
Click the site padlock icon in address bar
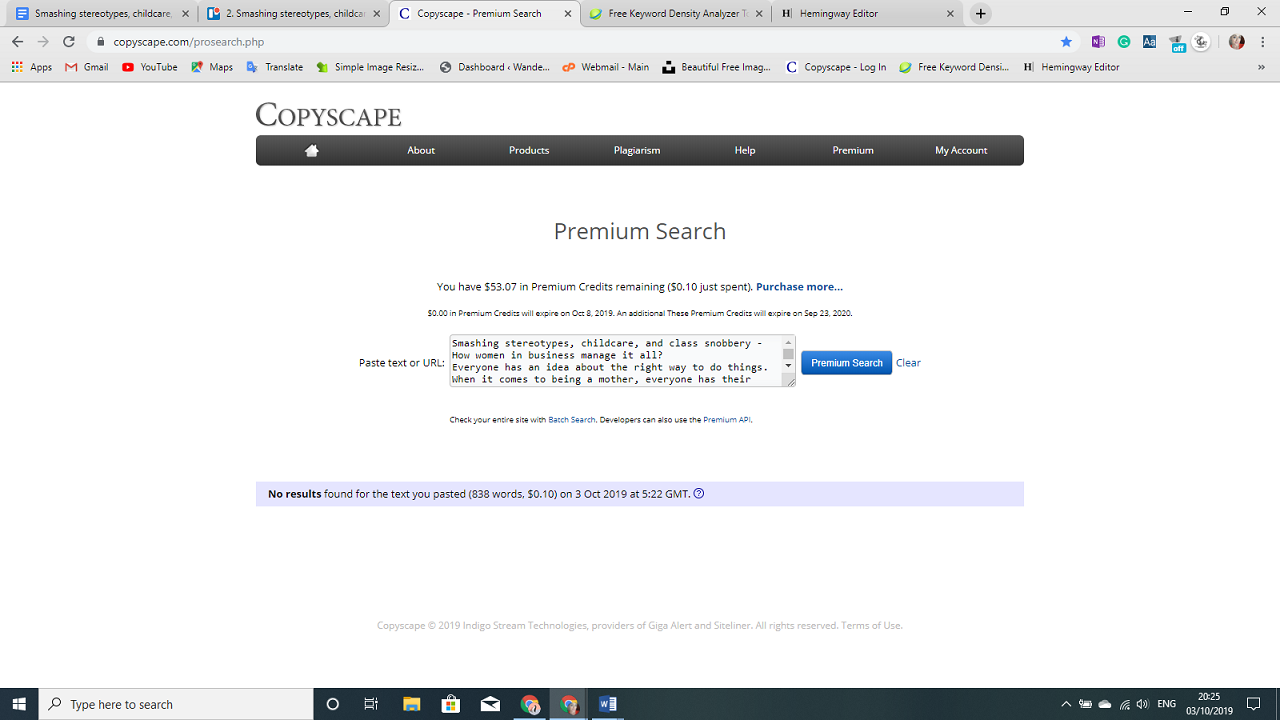click(x=100, y=42)
